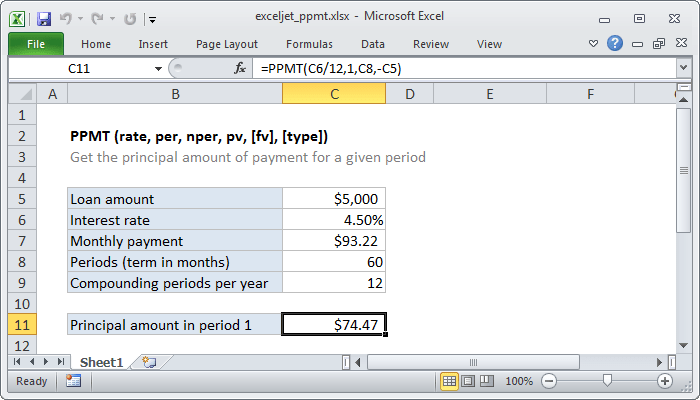Image resolution: width=700 pixels, height=400 pixels.
Task: Select the Sheet1 tab
Action: click(101, 362)
